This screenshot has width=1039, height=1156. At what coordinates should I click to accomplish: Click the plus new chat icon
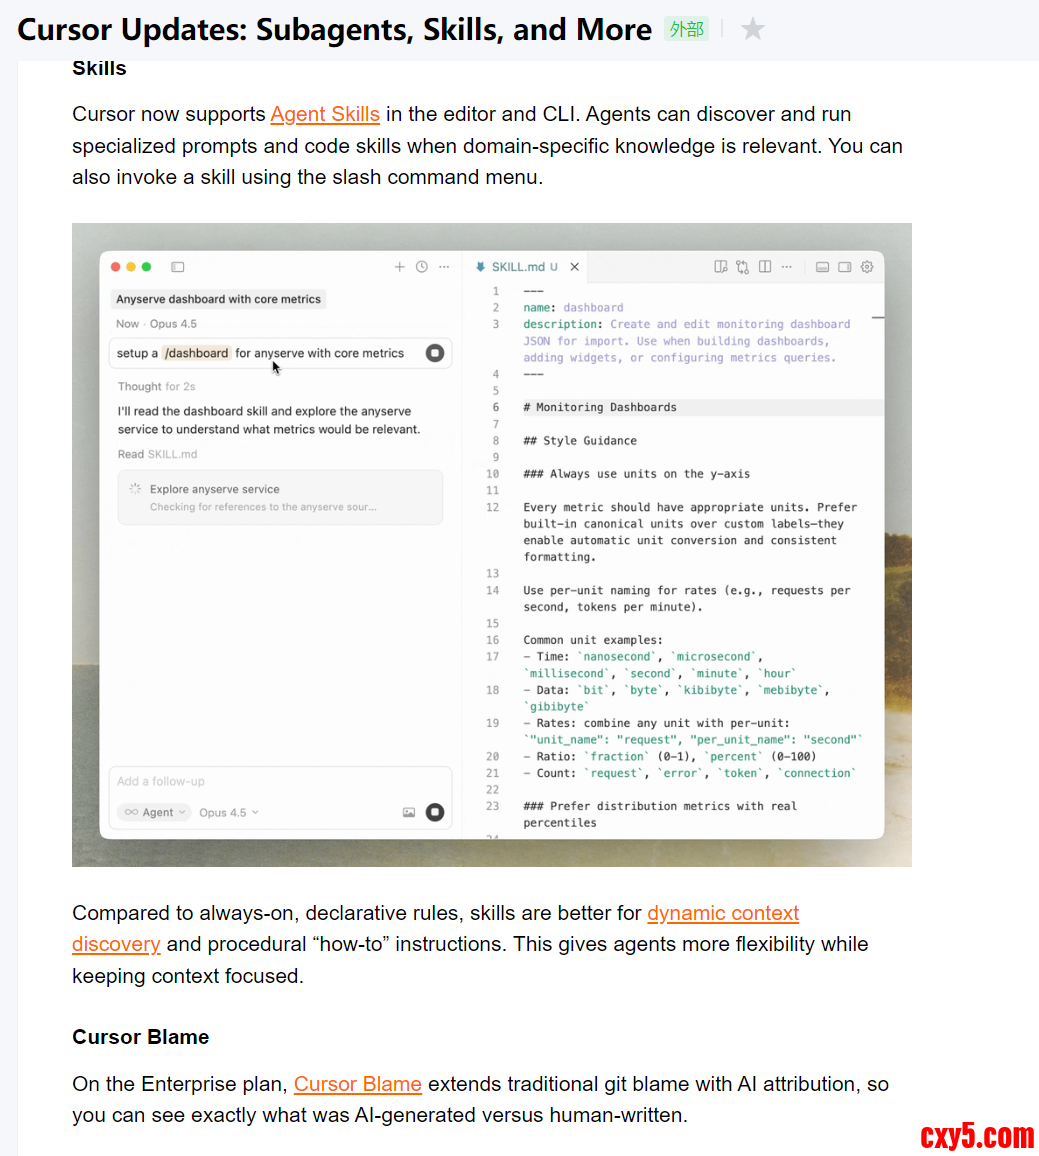point(400,267)
